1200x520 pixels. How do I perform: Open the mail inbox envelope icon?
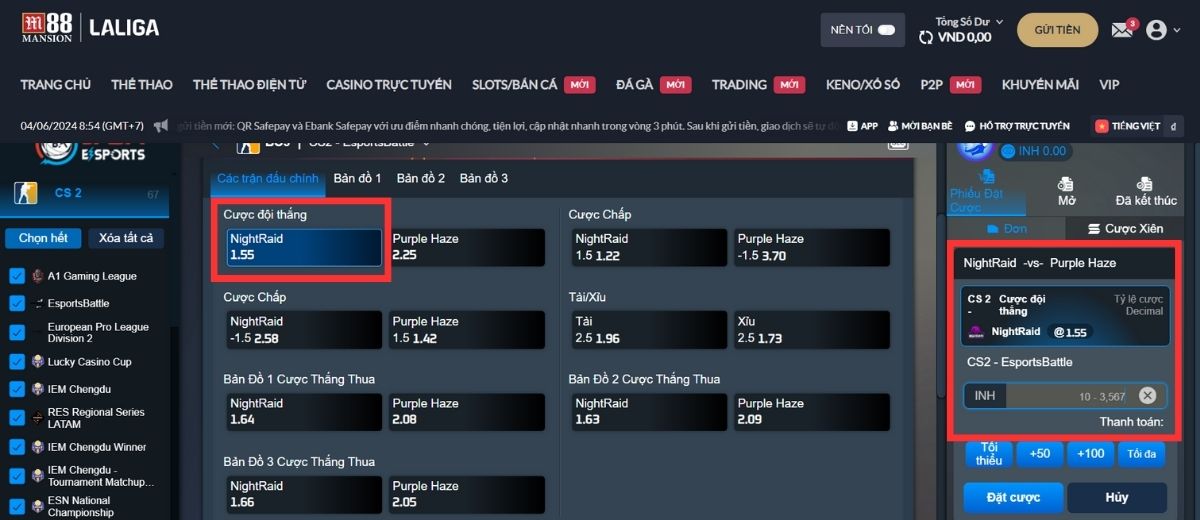(x=1121, y=30)
